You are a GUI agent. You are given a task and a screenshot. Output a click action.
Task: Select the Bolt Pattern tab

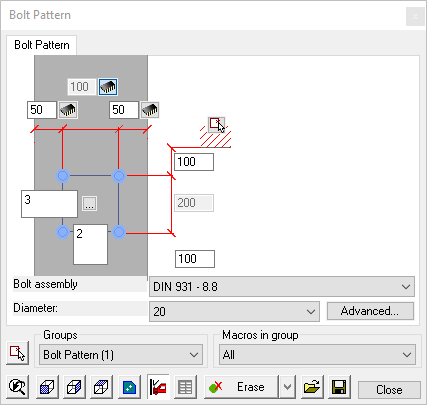[42, 45]
